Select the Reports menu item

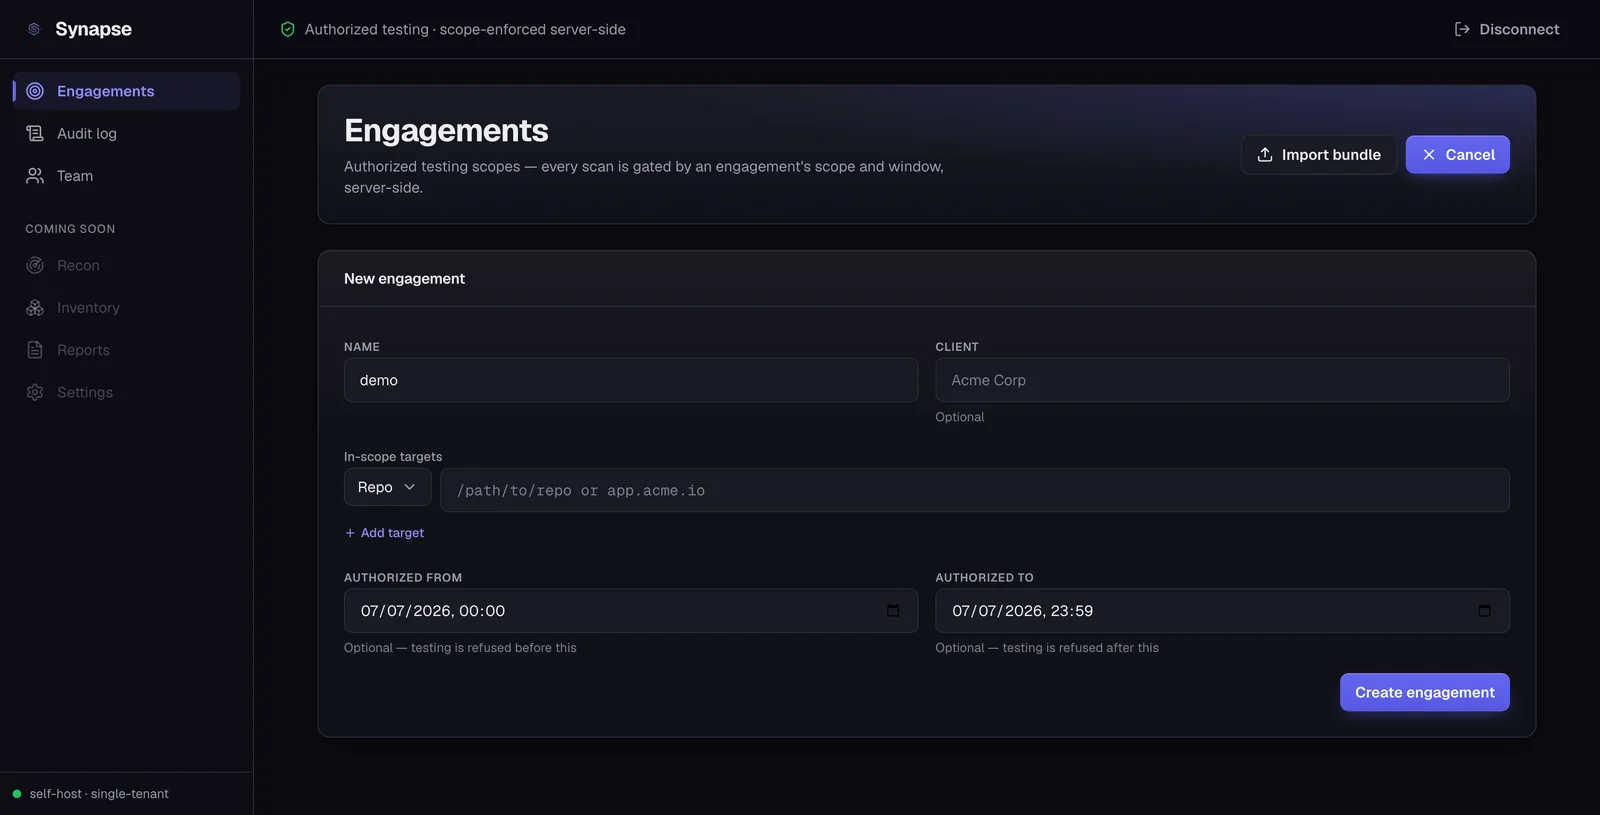click(x=126, y=350)
